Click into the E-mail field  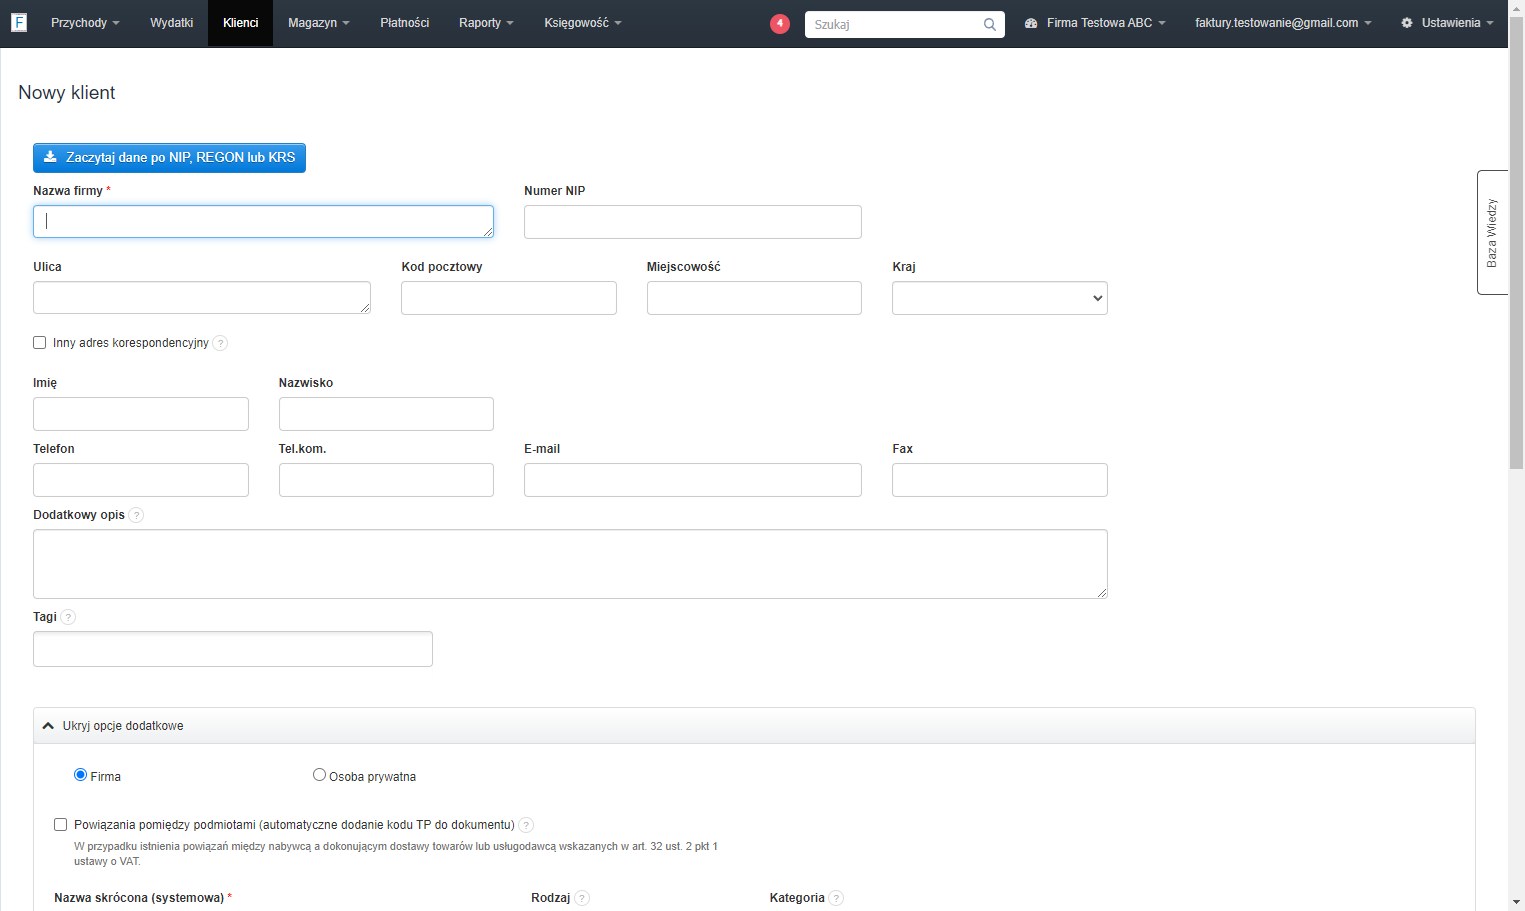(x=693, y=480)
